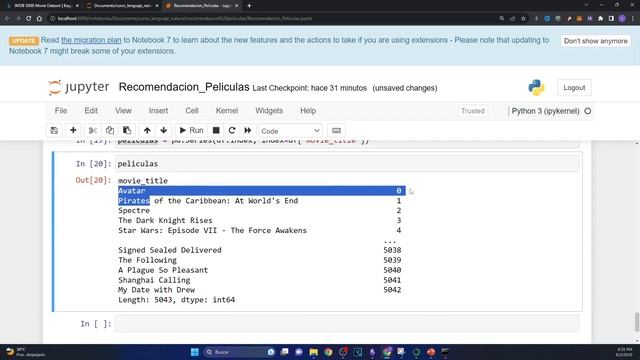
Task: Click Don't show anymore on update banner
Action: click(596, 41)
